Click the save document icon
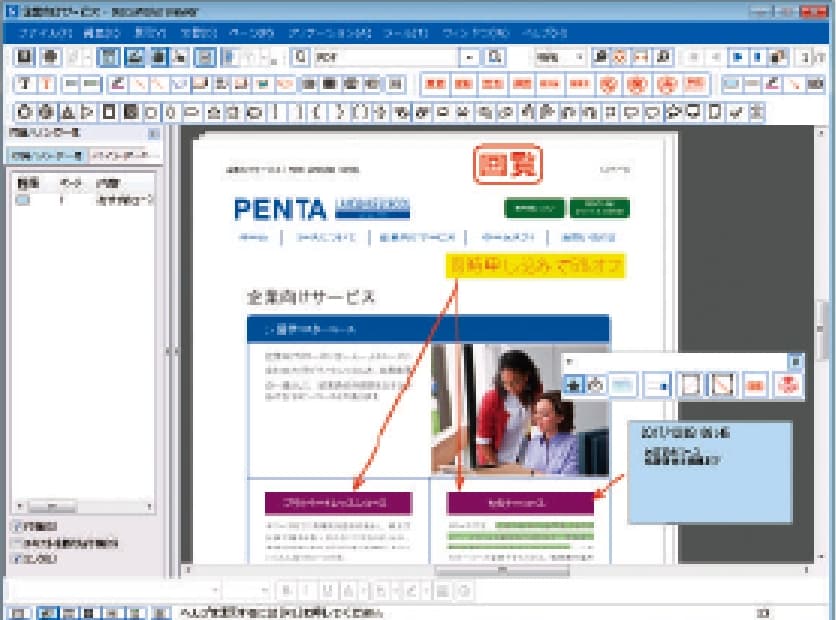Image resolution: width=836 pixels, height=620 pixels. pos(22,57)
